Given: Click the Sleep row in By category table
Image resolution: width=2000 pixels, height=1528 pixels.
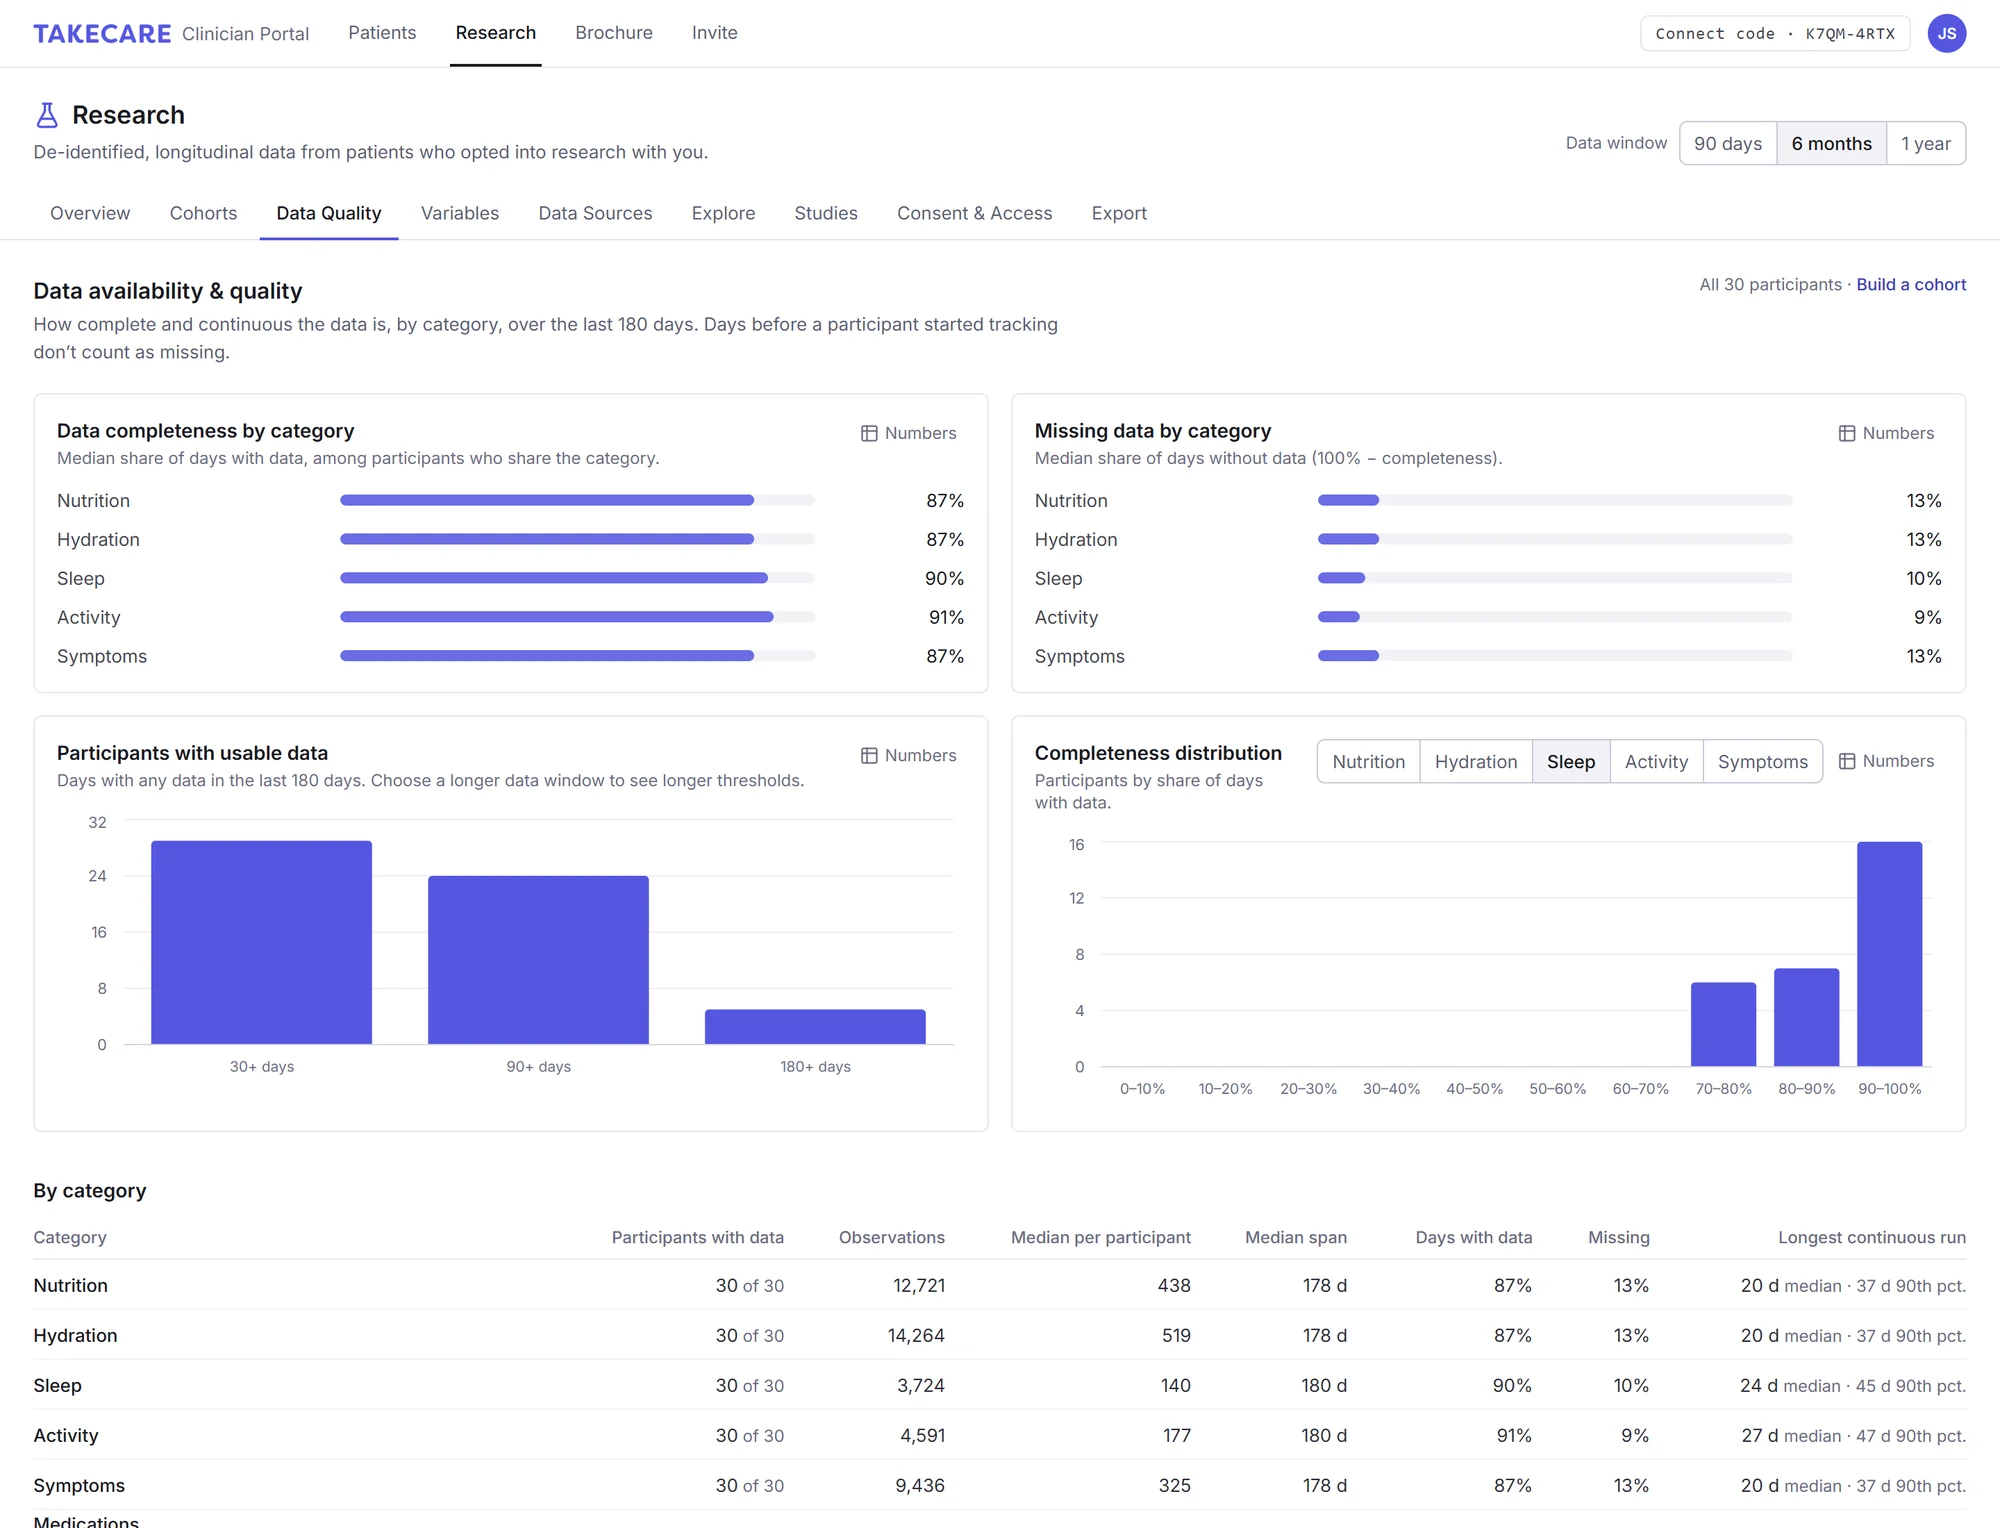Looking at the screenshot, I should 1000,1385.
